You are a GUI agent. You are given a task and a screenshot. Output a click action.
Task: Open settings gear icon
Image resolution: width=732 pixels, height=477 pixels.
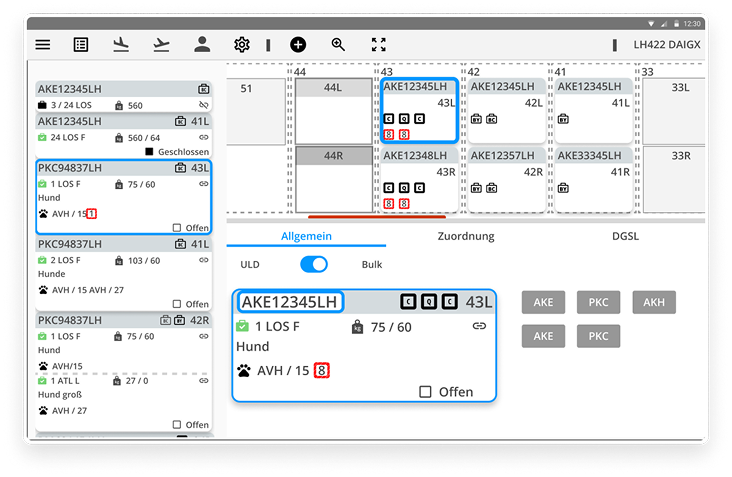click(x=241, y=44)
